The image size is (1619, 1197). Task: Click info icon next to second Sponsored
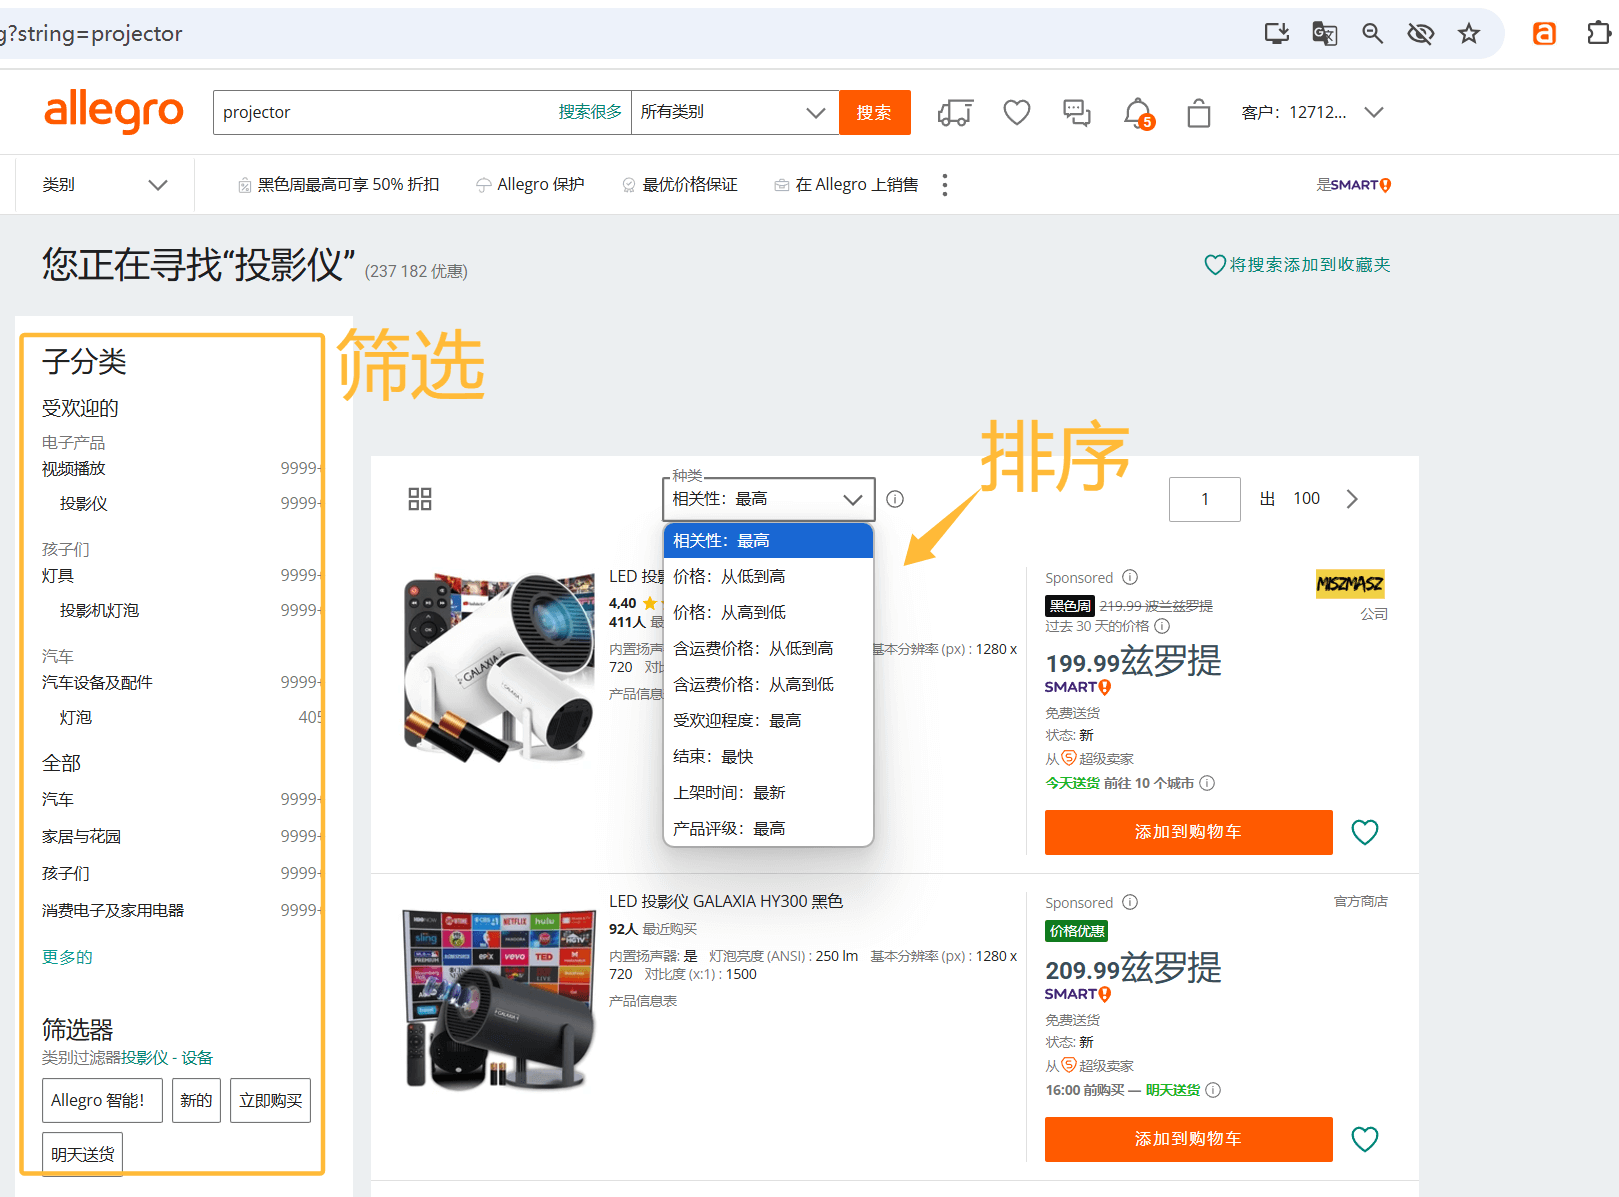1130,902
